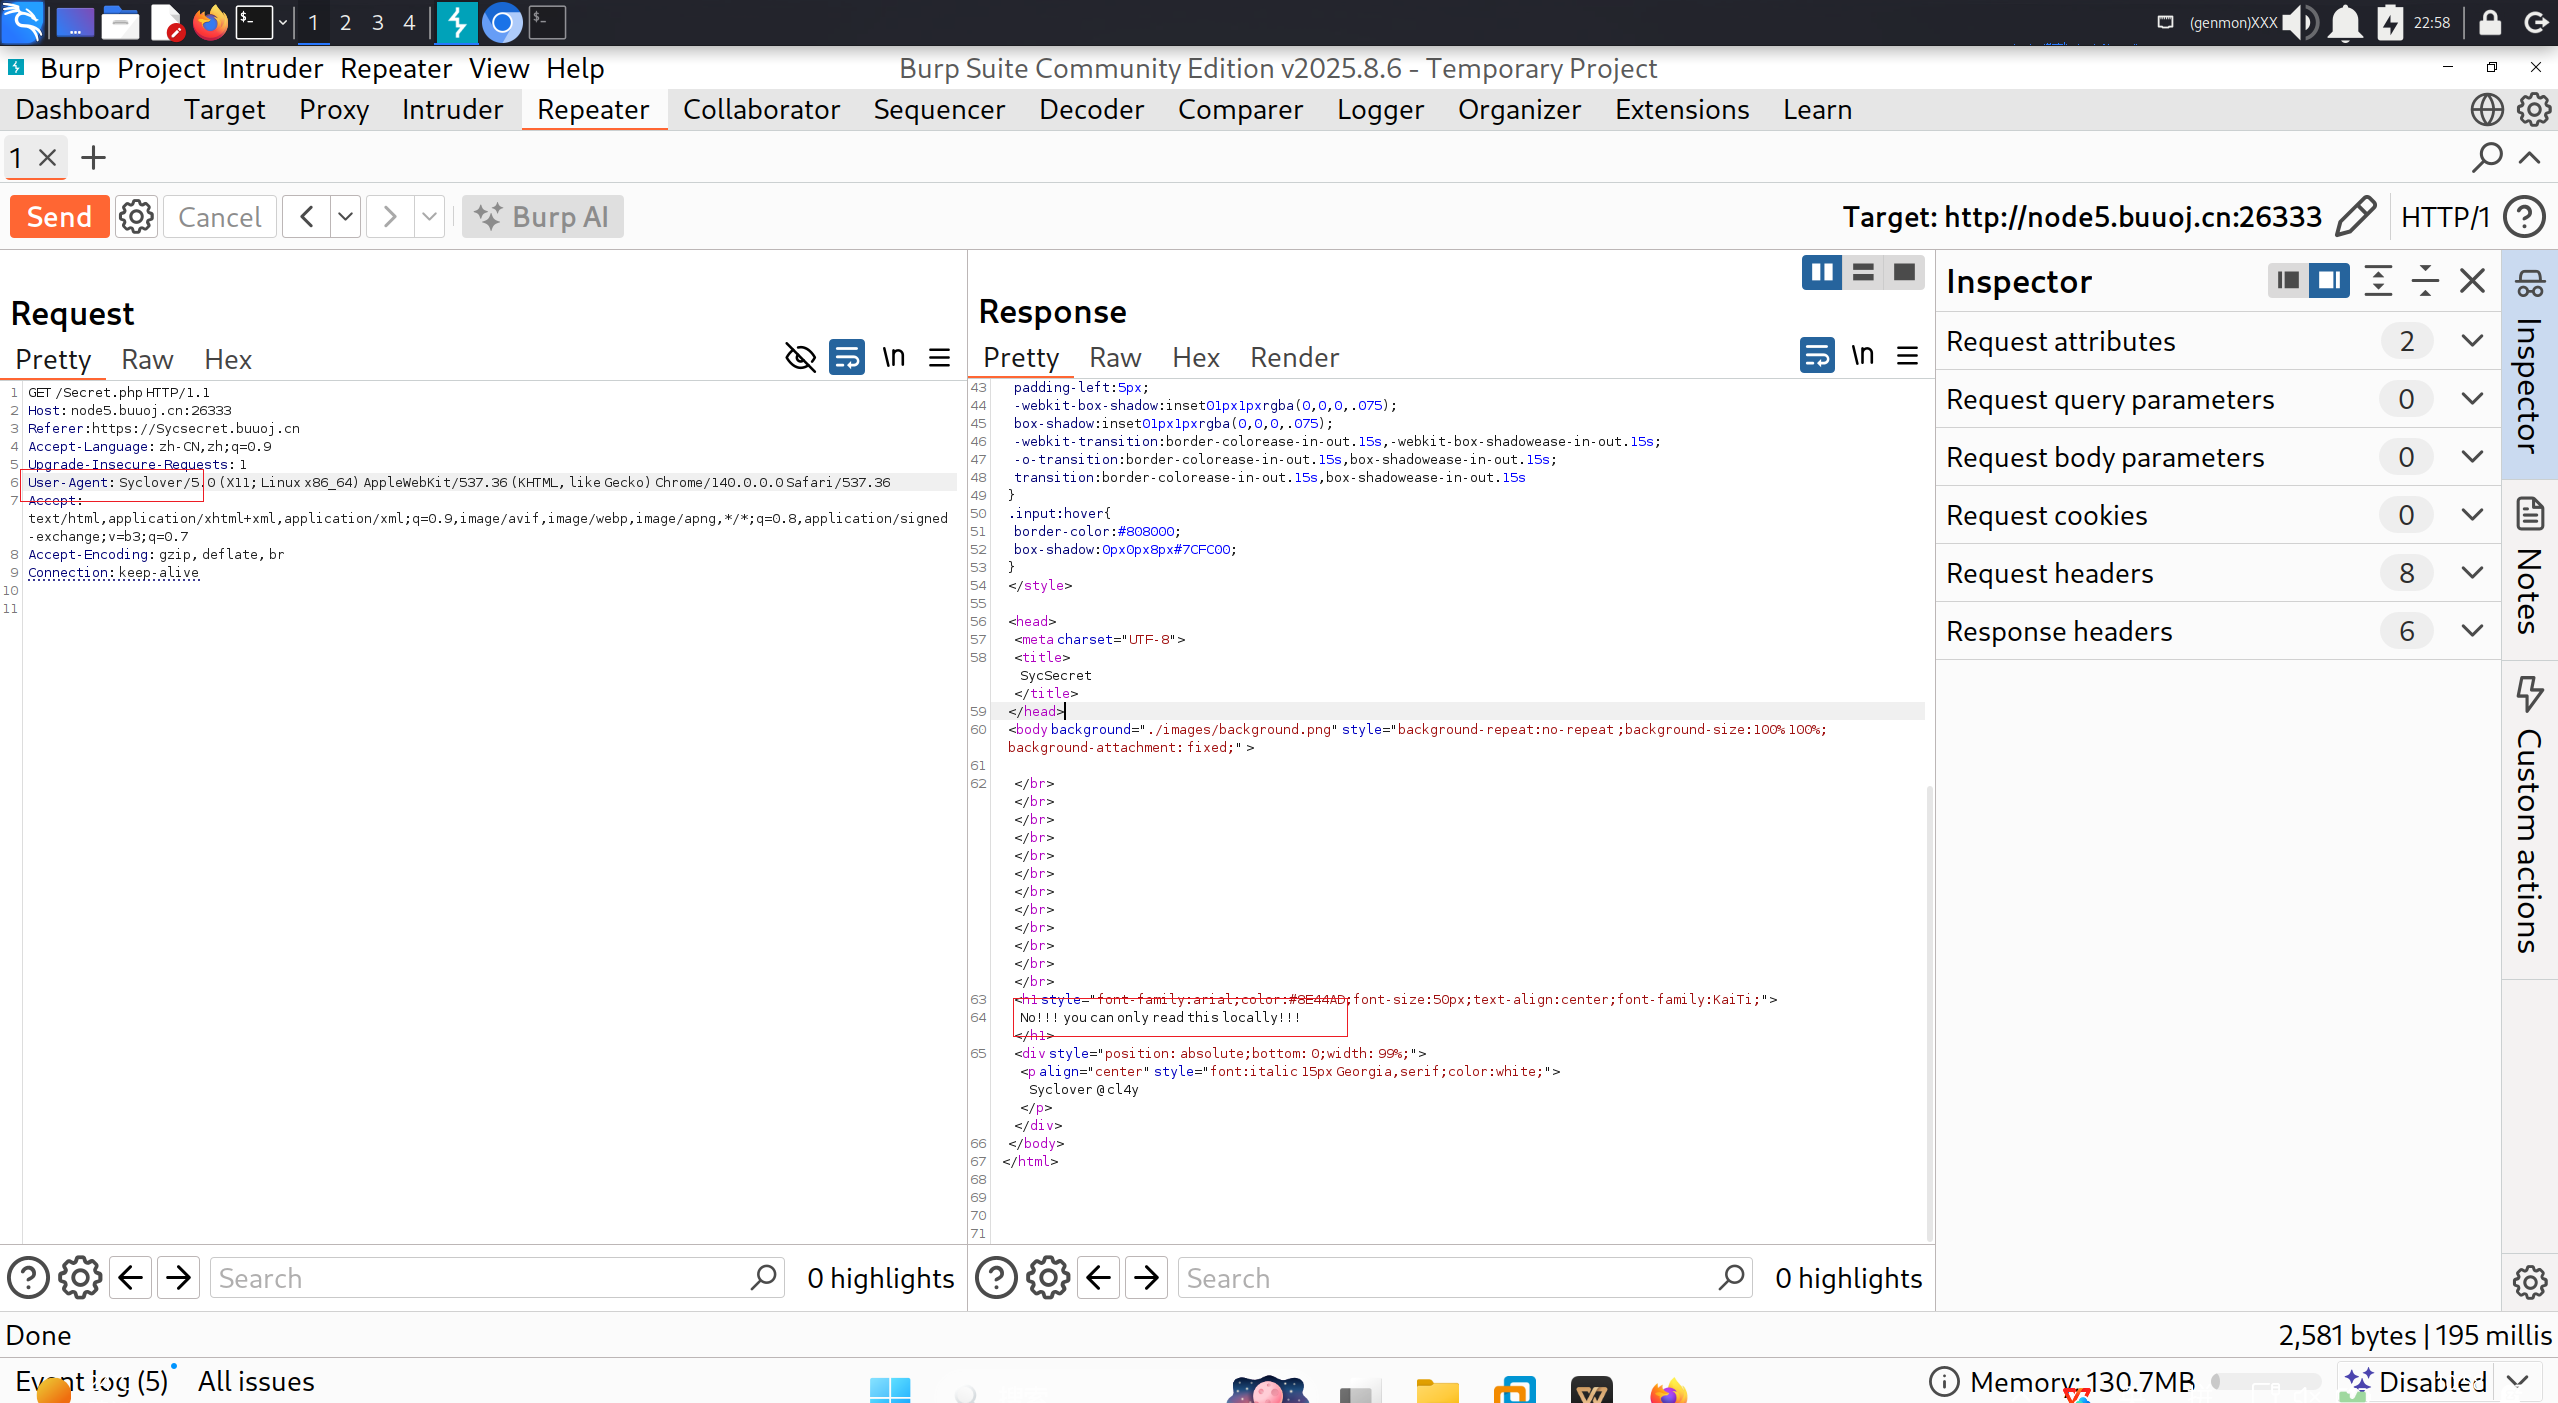Open the history back dropdown arrow
Image resolution: width=2558 pixels, height=1403 pixels.
click(345, 217)
